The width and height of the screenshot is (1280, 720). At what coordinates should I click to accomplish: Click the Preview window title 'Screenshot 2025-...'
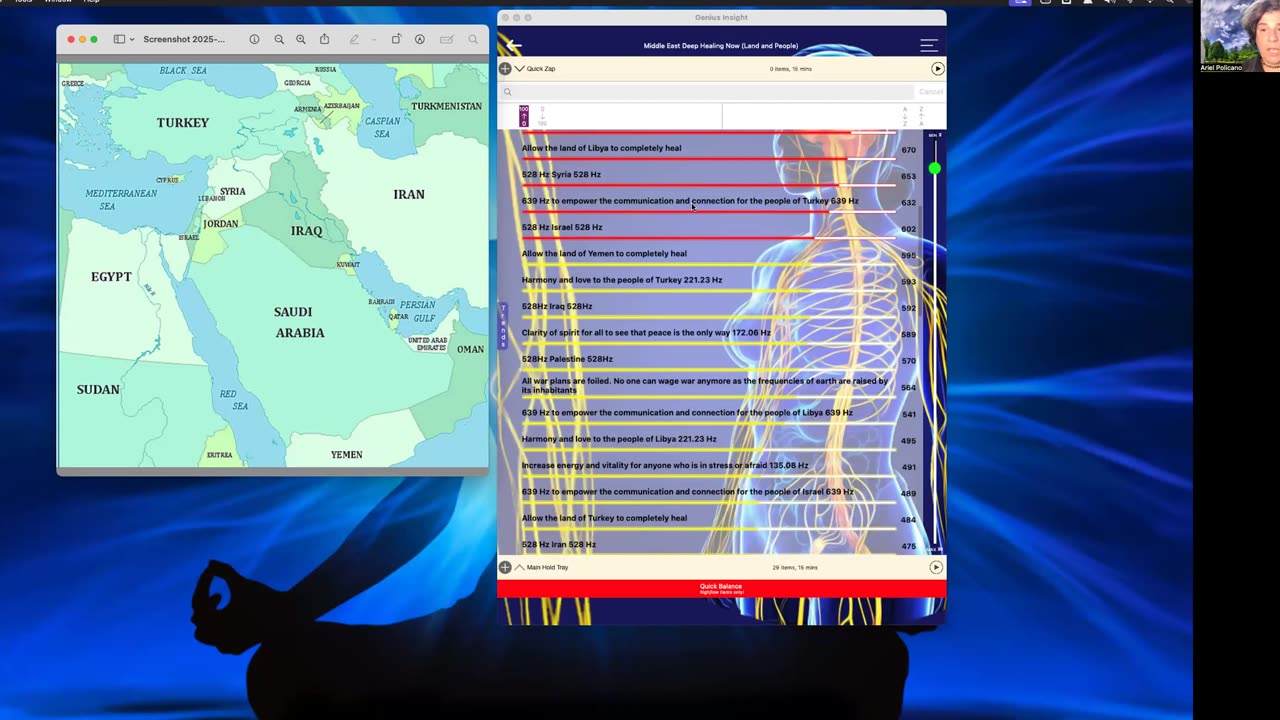tap(184, 39)
